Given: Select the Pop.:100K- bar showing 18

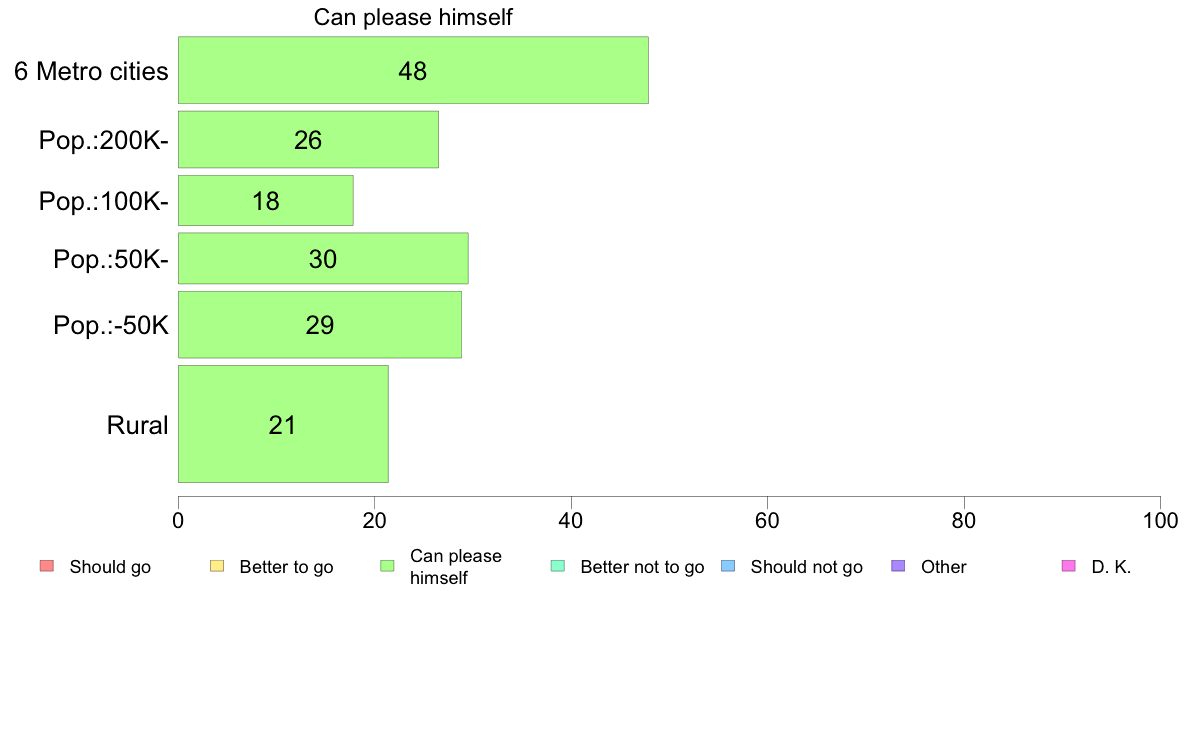Looking at the screenshot, I should [x=266, y=201].
